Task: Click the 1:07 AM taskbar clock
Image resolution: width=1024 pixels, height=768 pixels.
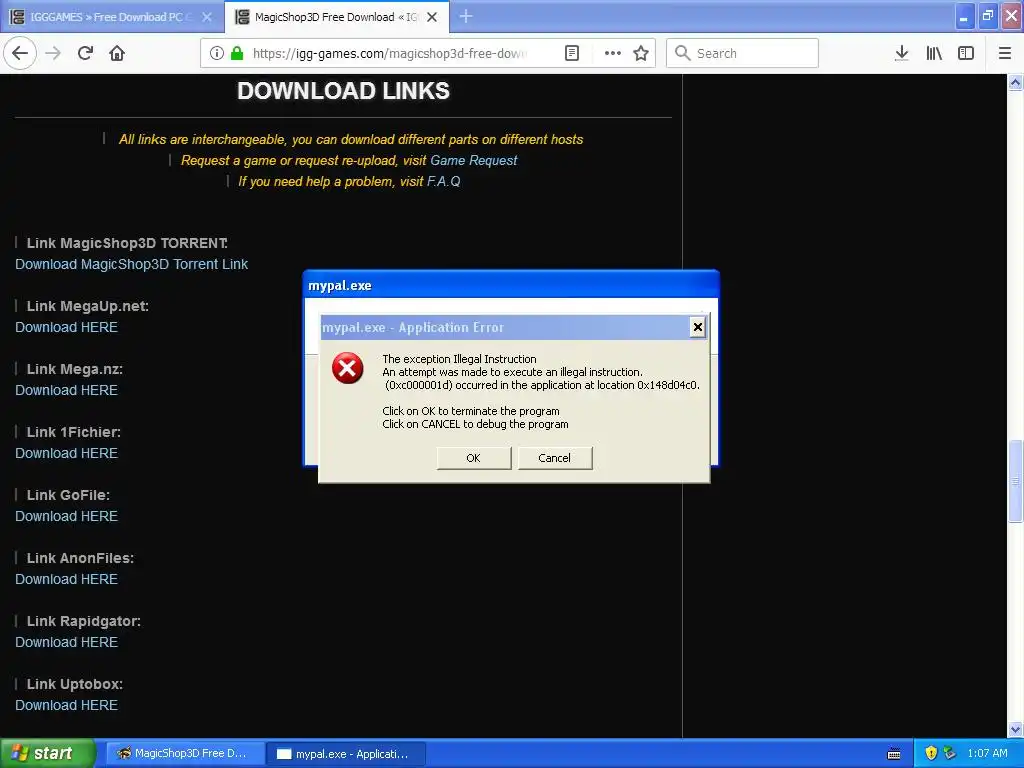Action: pyautogui.click(x=987, y=753)
